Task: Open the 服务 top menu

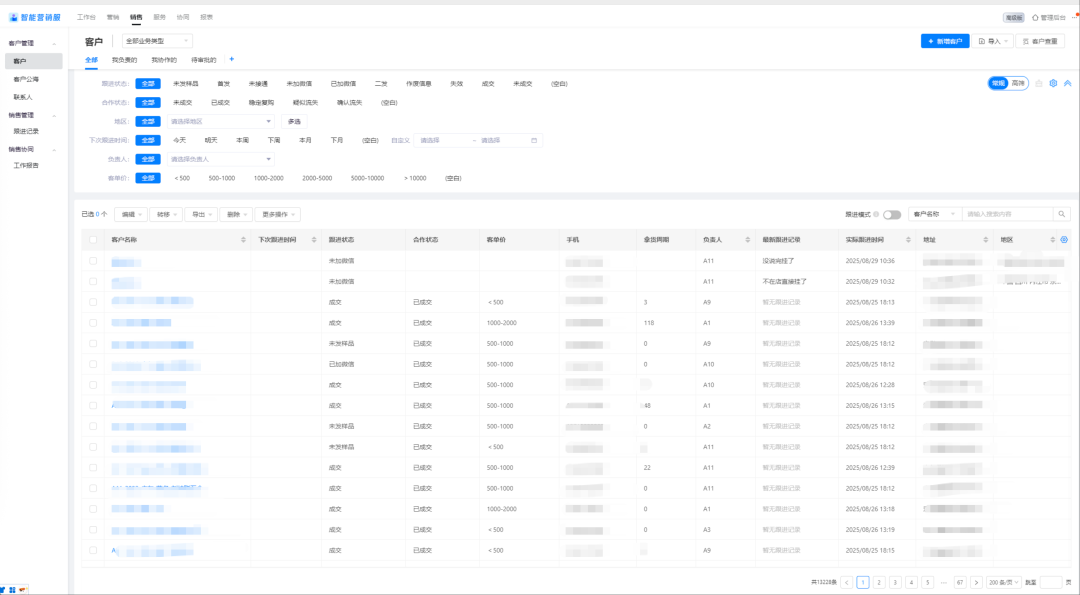Action: tap(159, 17)
